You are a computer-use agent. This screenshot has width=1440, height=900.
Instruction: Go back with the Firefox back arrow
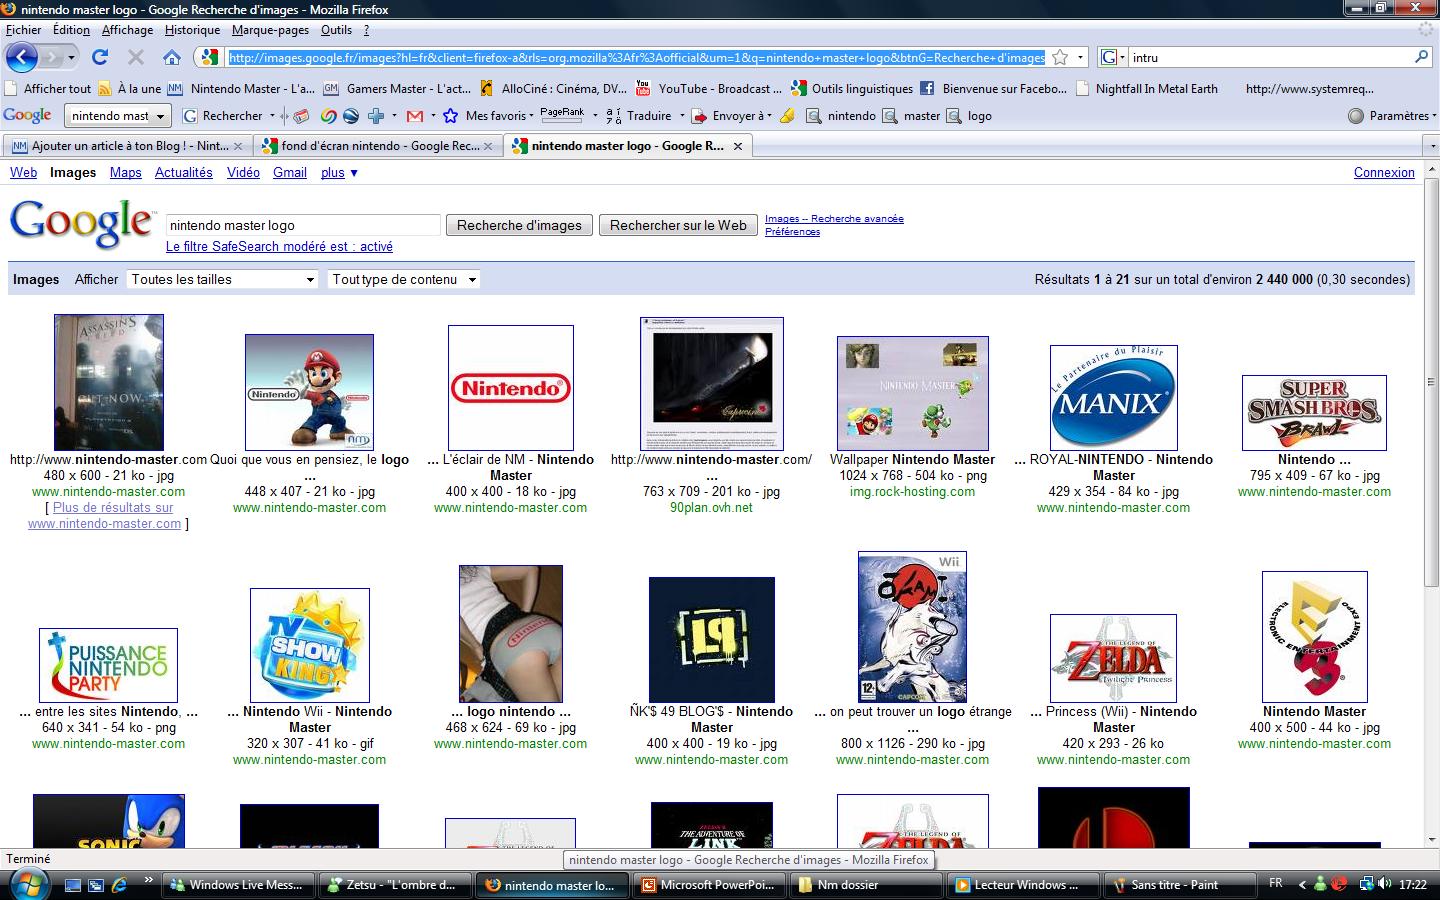click(x=21, y=57)
